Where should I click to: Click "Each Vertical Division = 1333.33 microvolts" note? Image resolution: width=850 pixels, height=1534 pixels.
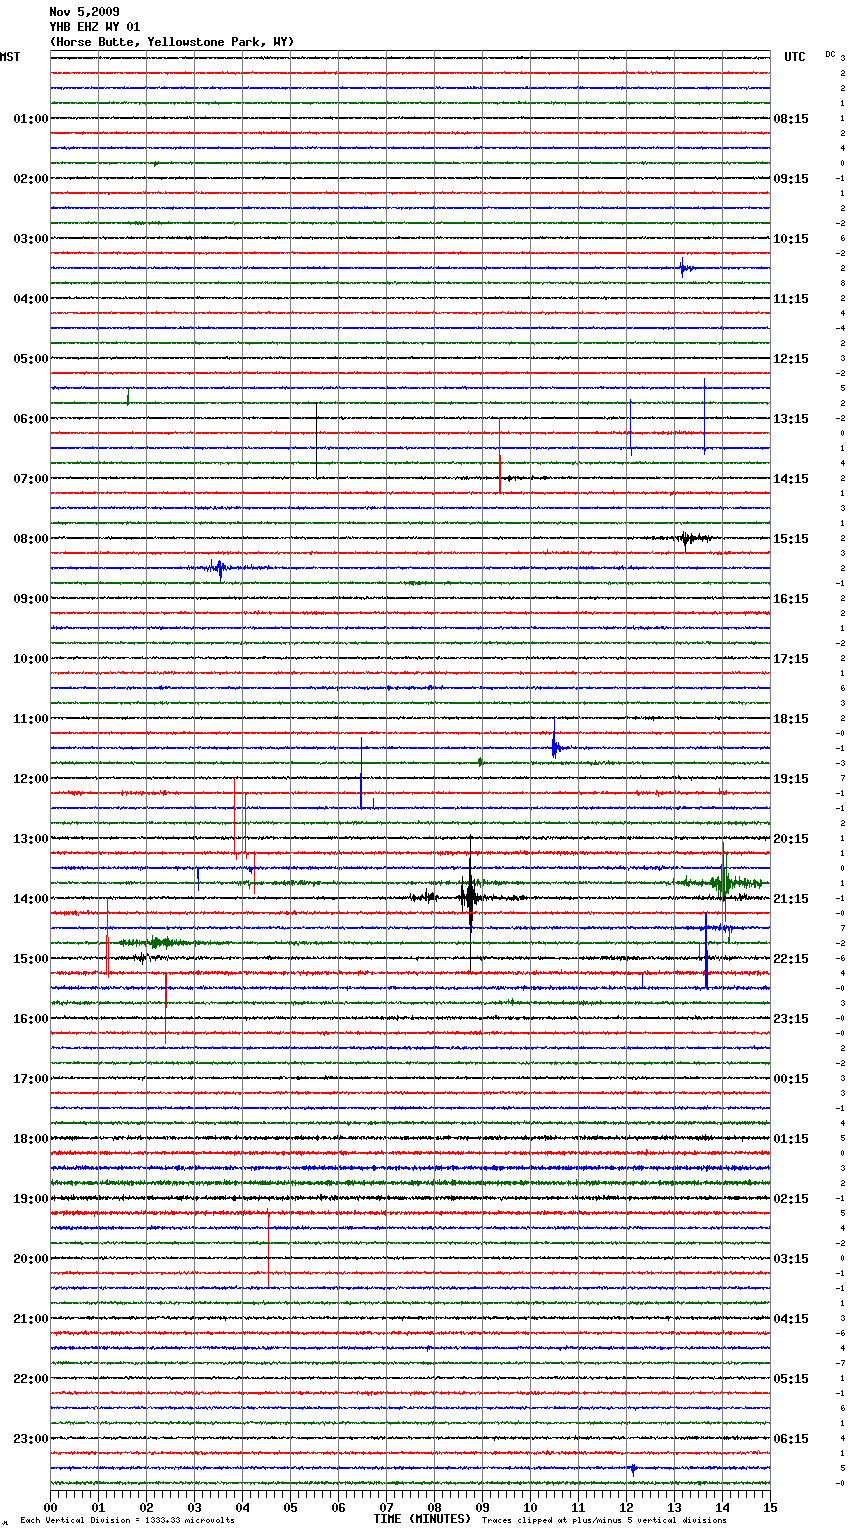click(x=127, y=1521)
